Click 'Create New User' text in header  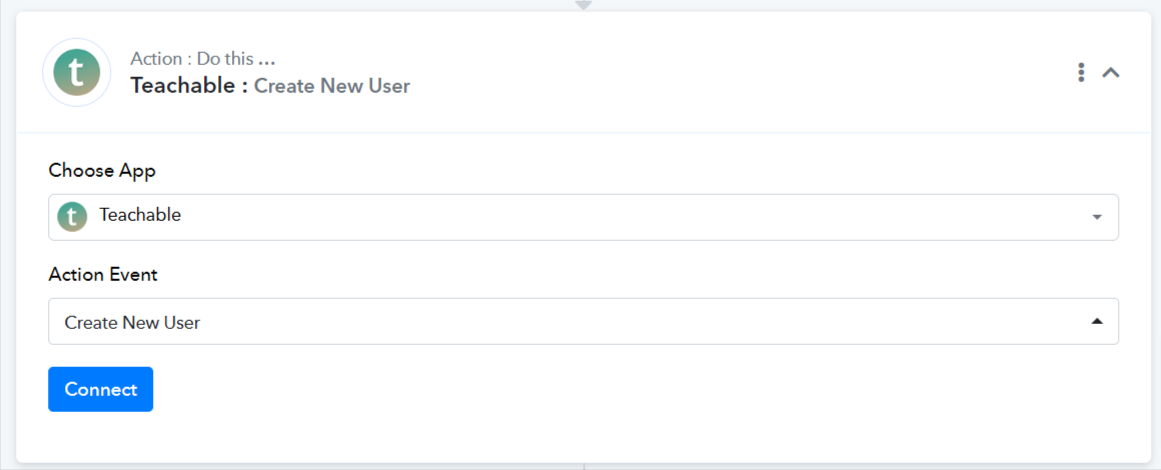click(x=332, y=86)
